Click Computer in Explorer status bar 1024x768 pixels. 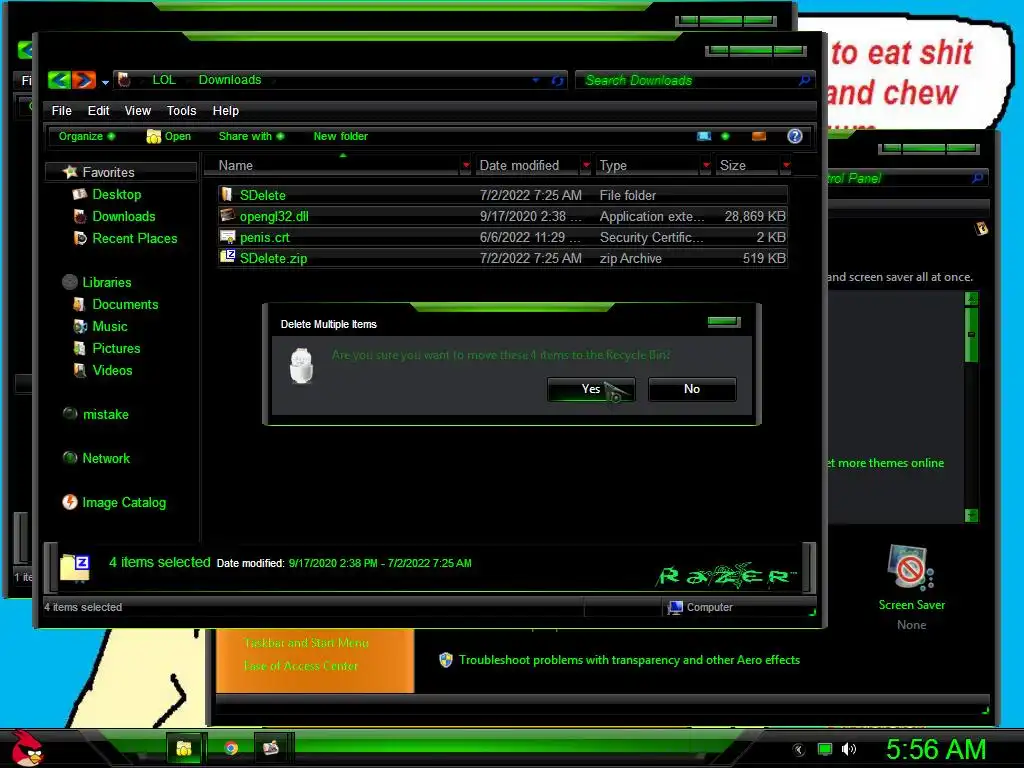701,607
